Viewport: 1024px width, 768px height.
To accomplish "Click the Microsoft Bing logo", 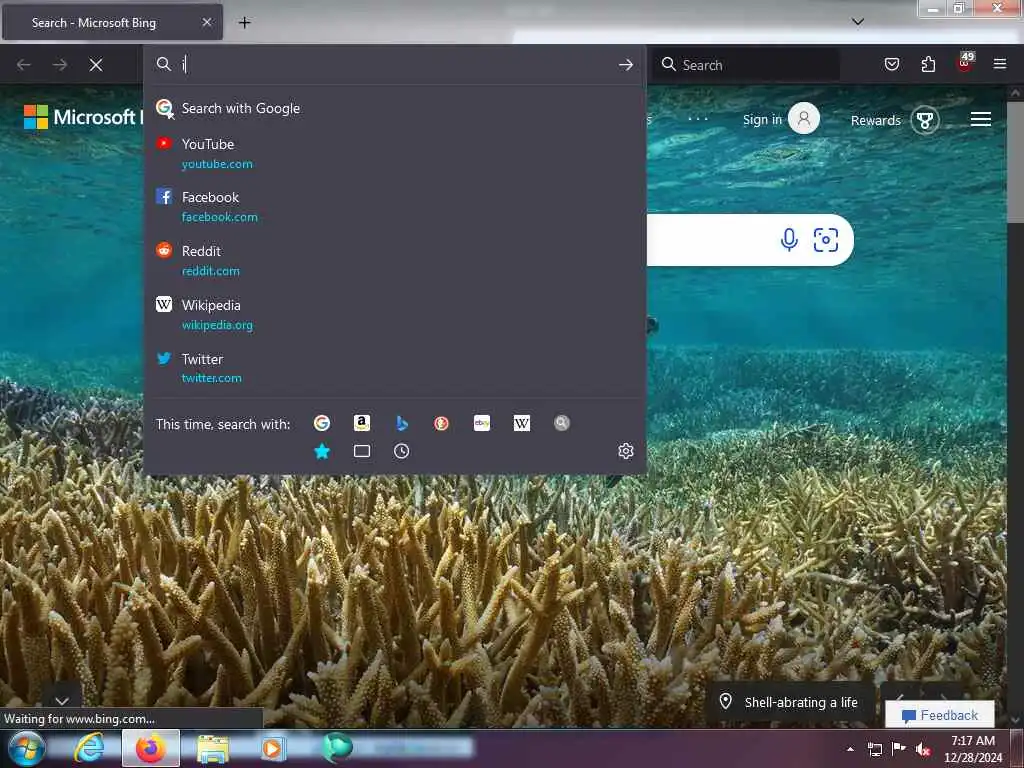I will (82, 117).
